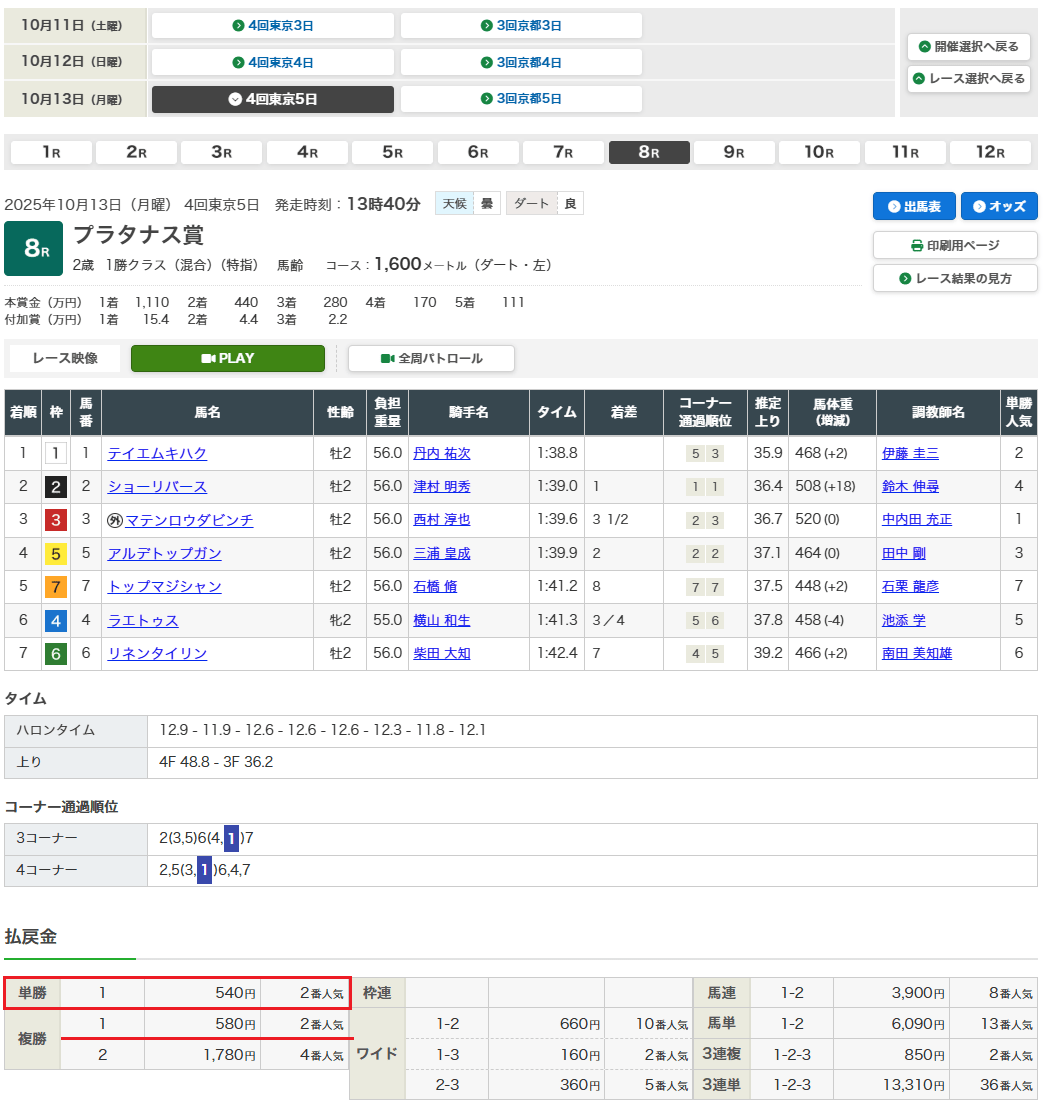This screenshot has width=1043, height=1107.
Task: Select the 12R race tab
Action: [x=989, y=152]
